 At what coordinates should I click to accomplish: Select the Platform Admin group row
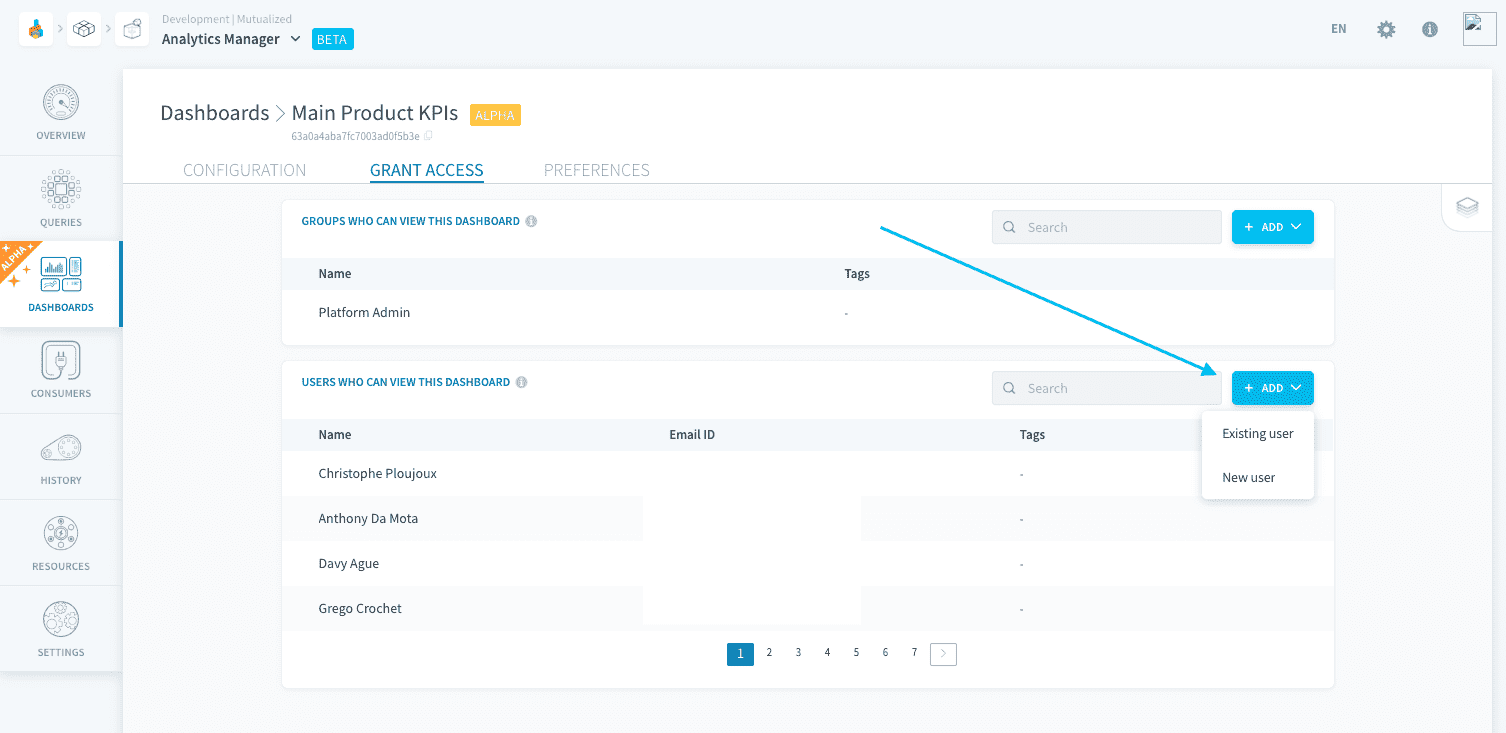[808, 313]
